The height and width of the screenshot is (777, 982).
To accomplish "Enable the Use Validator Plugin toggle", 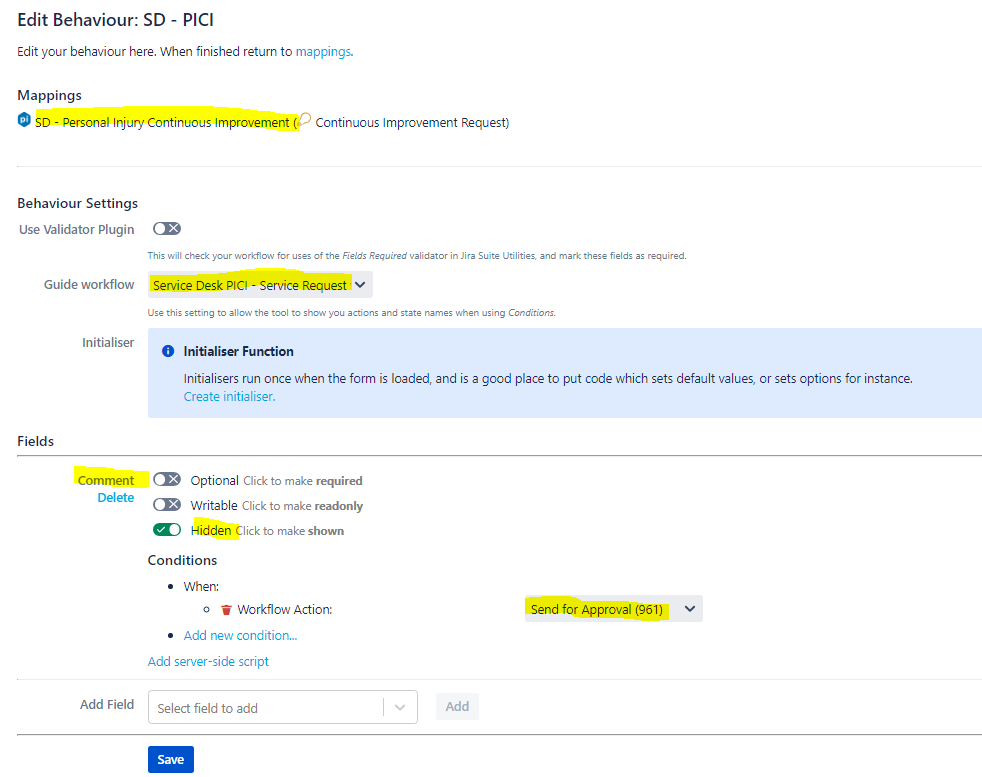I will 166,229.
